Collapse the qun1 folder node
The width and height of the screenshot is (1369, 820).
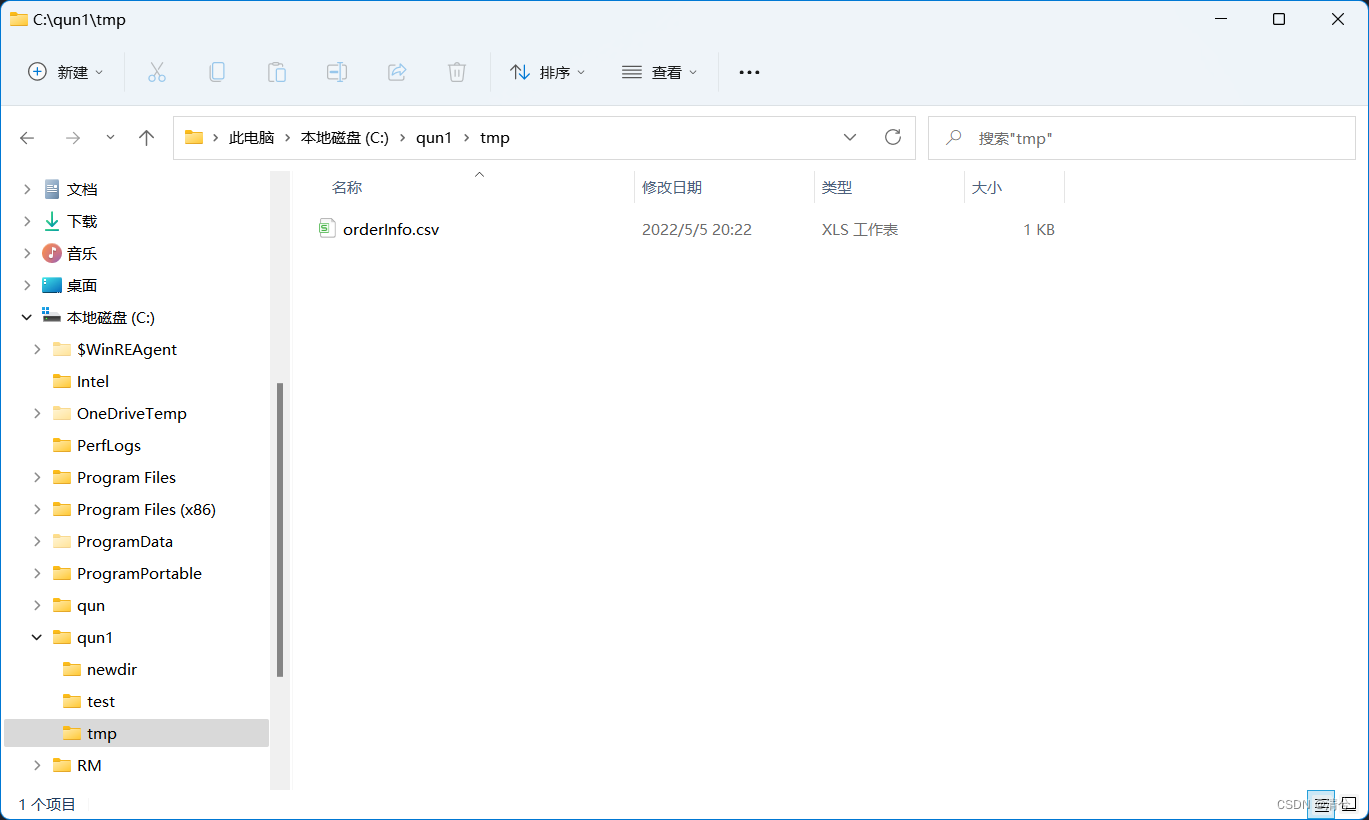point(37,637)
